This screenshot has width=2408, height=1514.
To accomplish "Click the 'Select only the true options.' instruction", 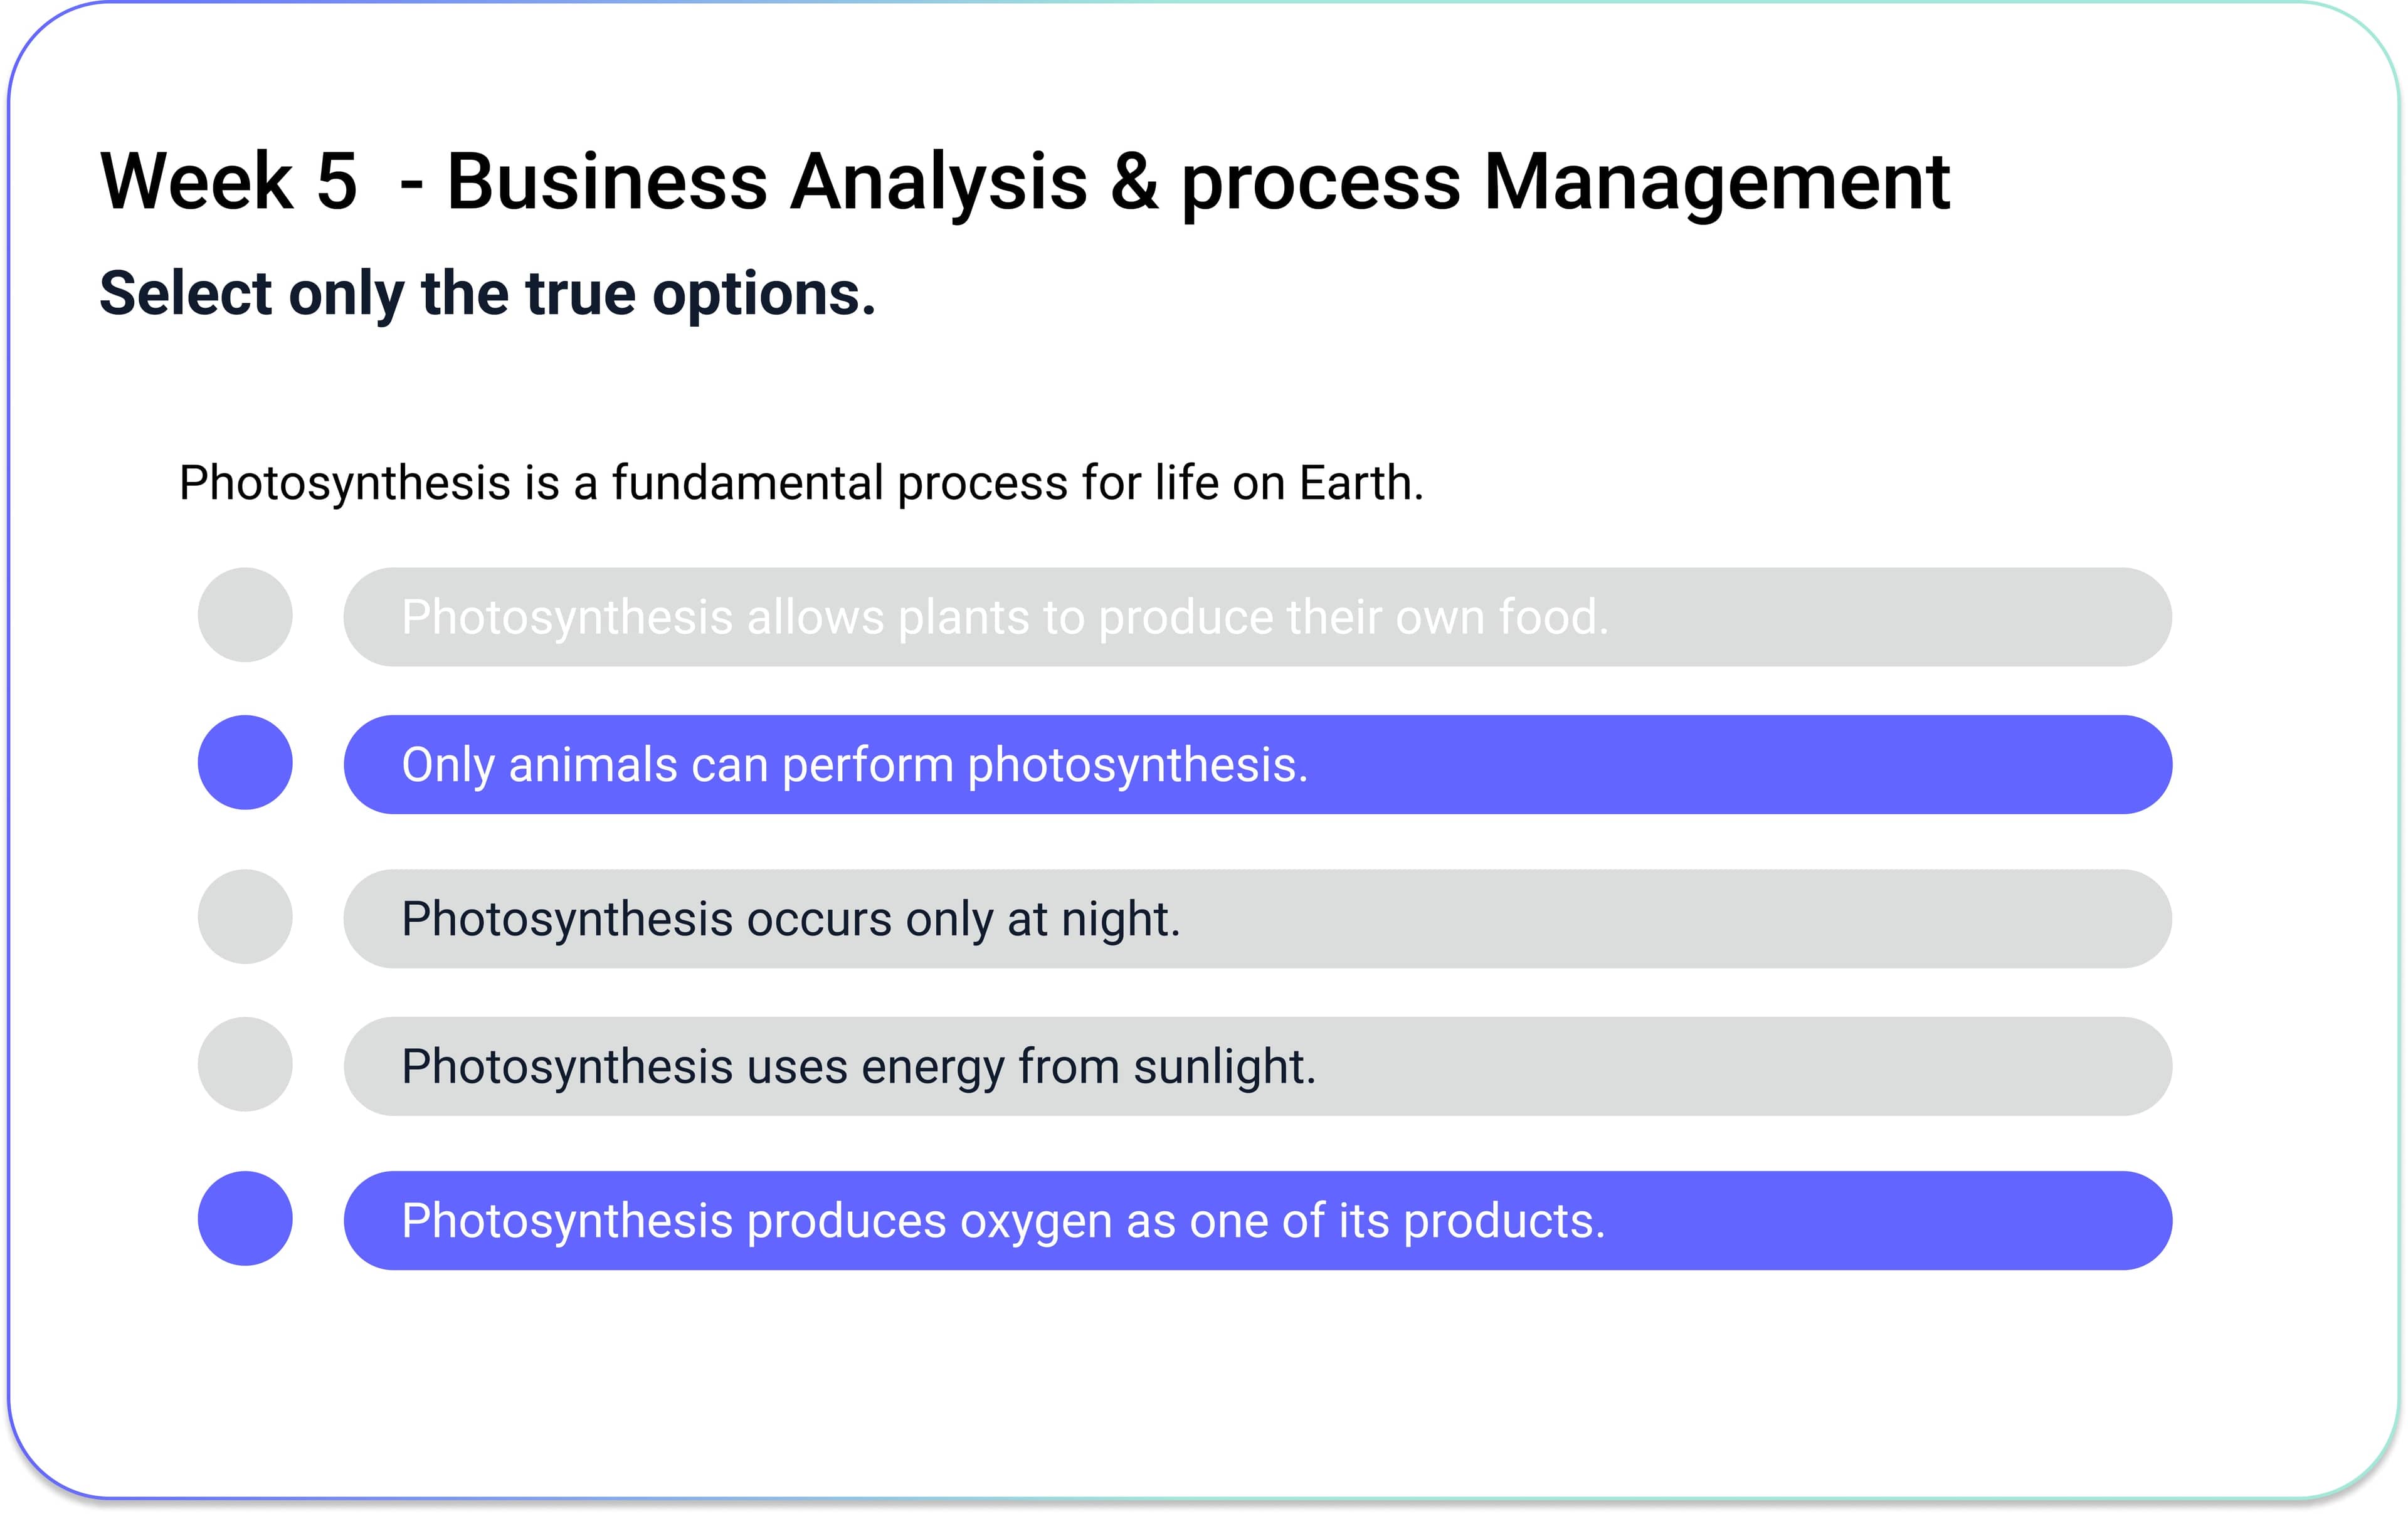I will (x=488, y=294).
